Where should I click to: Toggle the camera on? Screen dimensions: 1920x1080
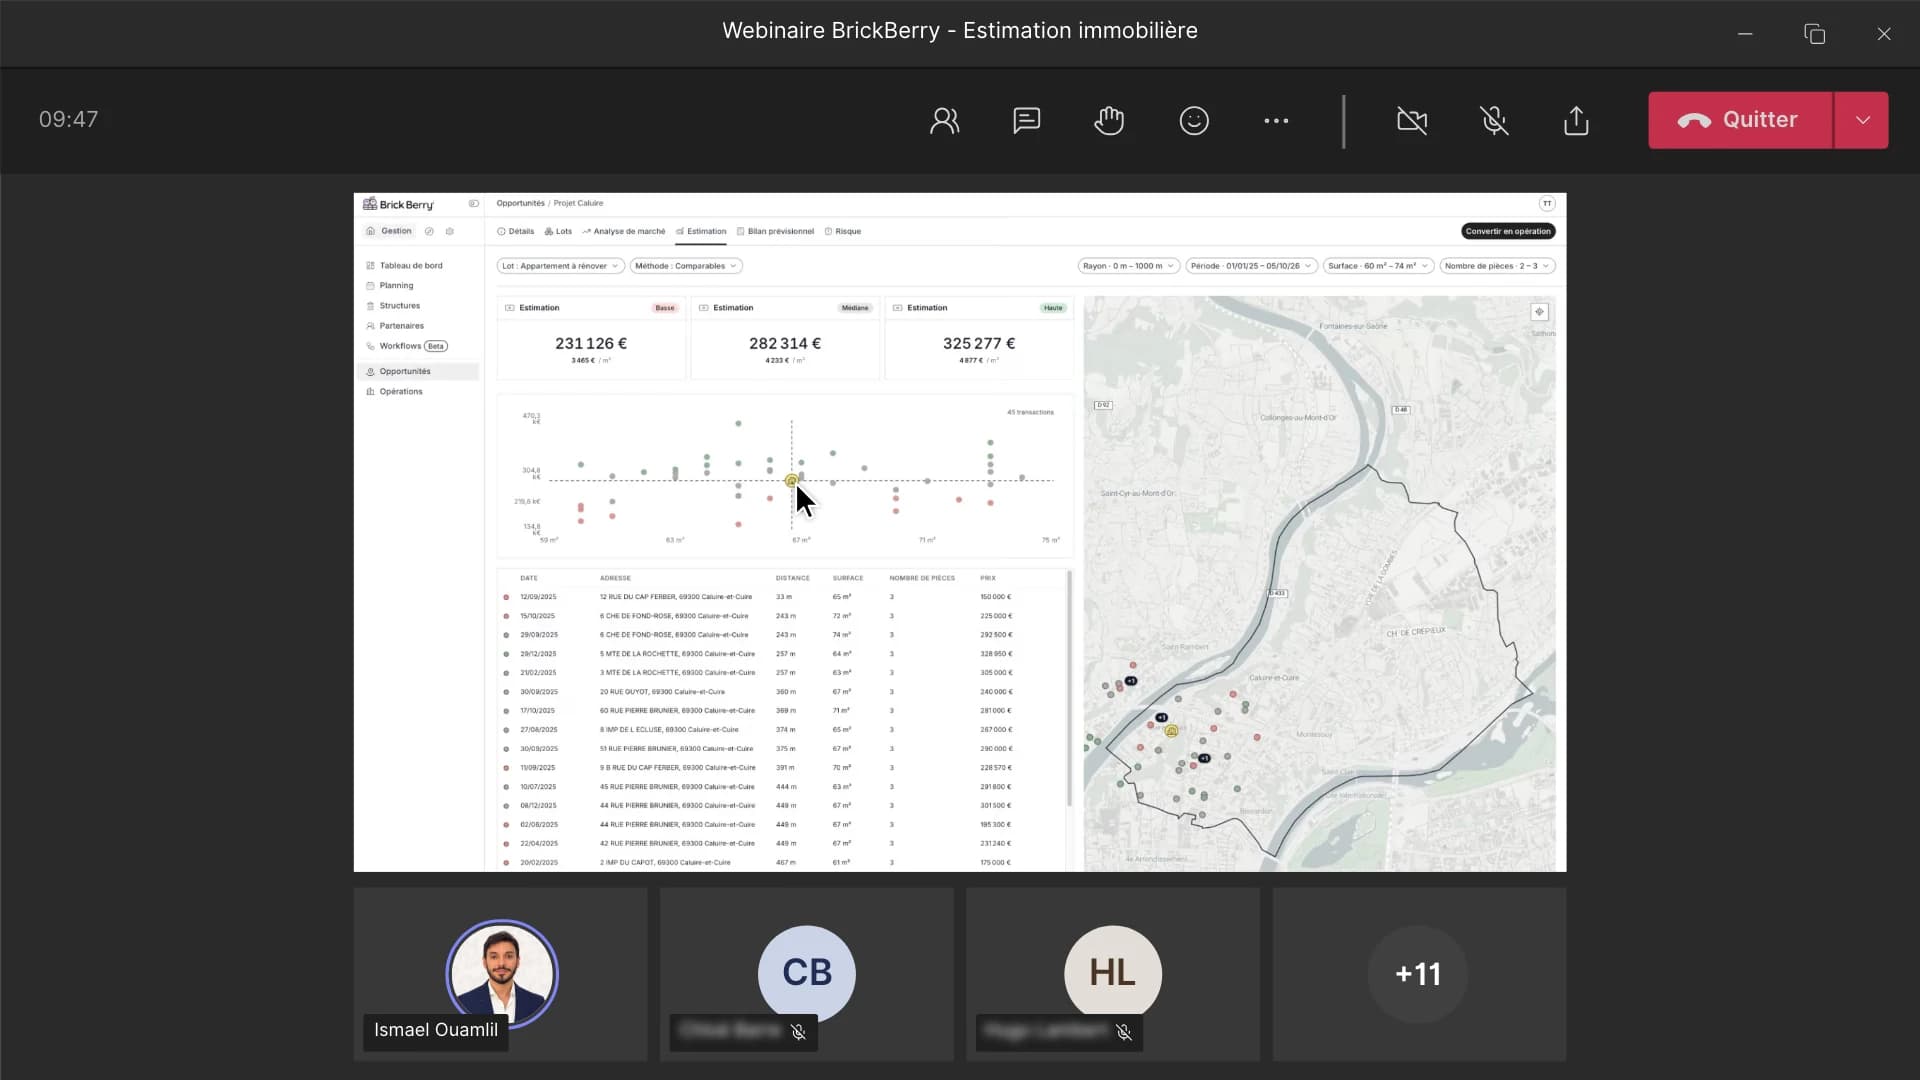[x=1412, y=120]
